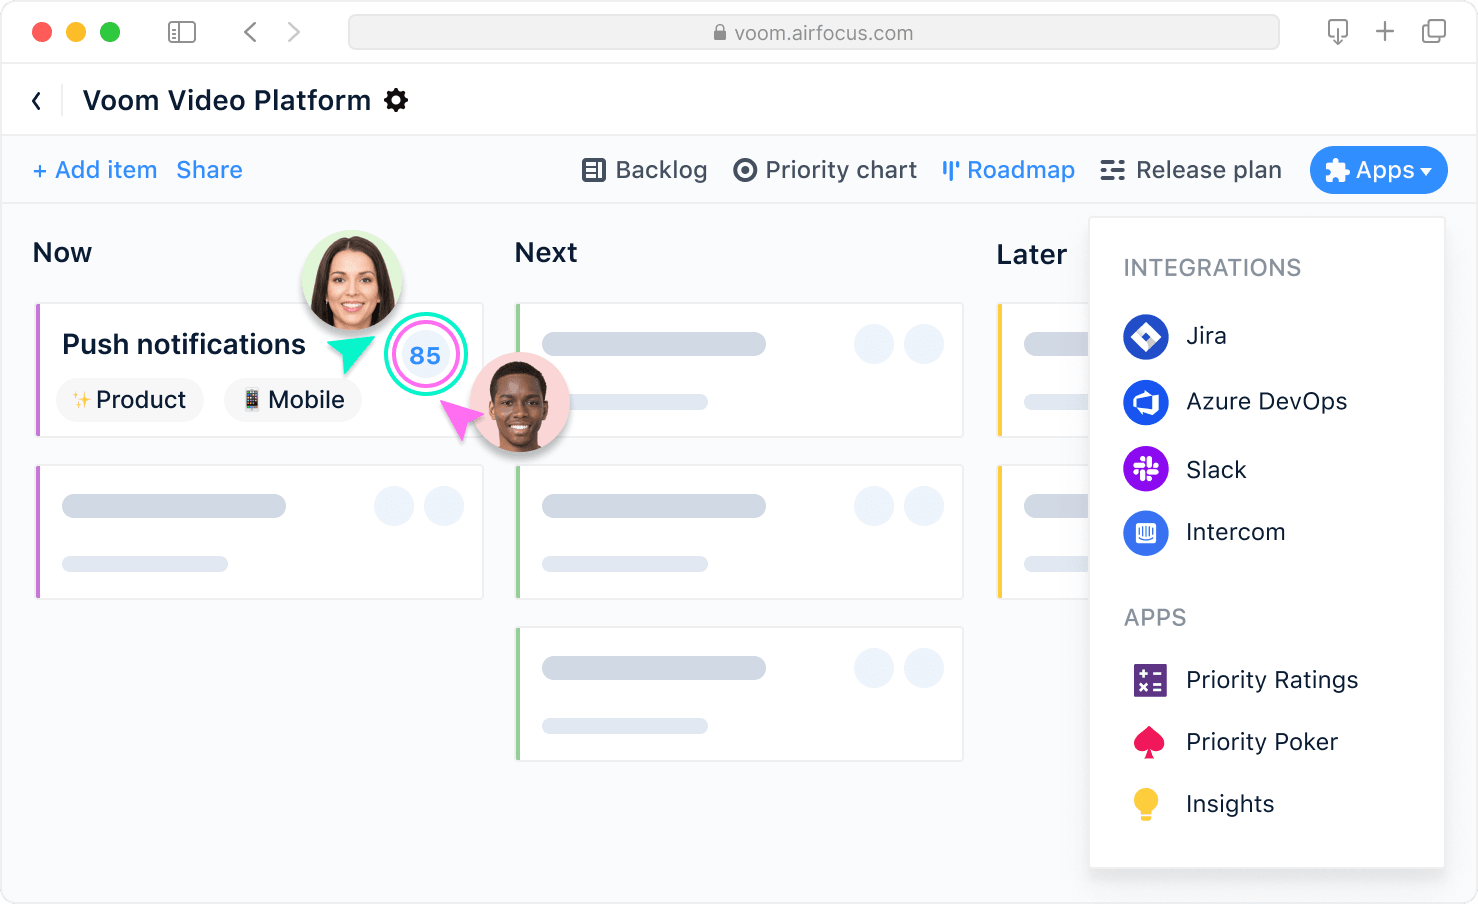The width and height of the screenshot is (1478, 904).
Task: Click the Share button
Action: 209,170
